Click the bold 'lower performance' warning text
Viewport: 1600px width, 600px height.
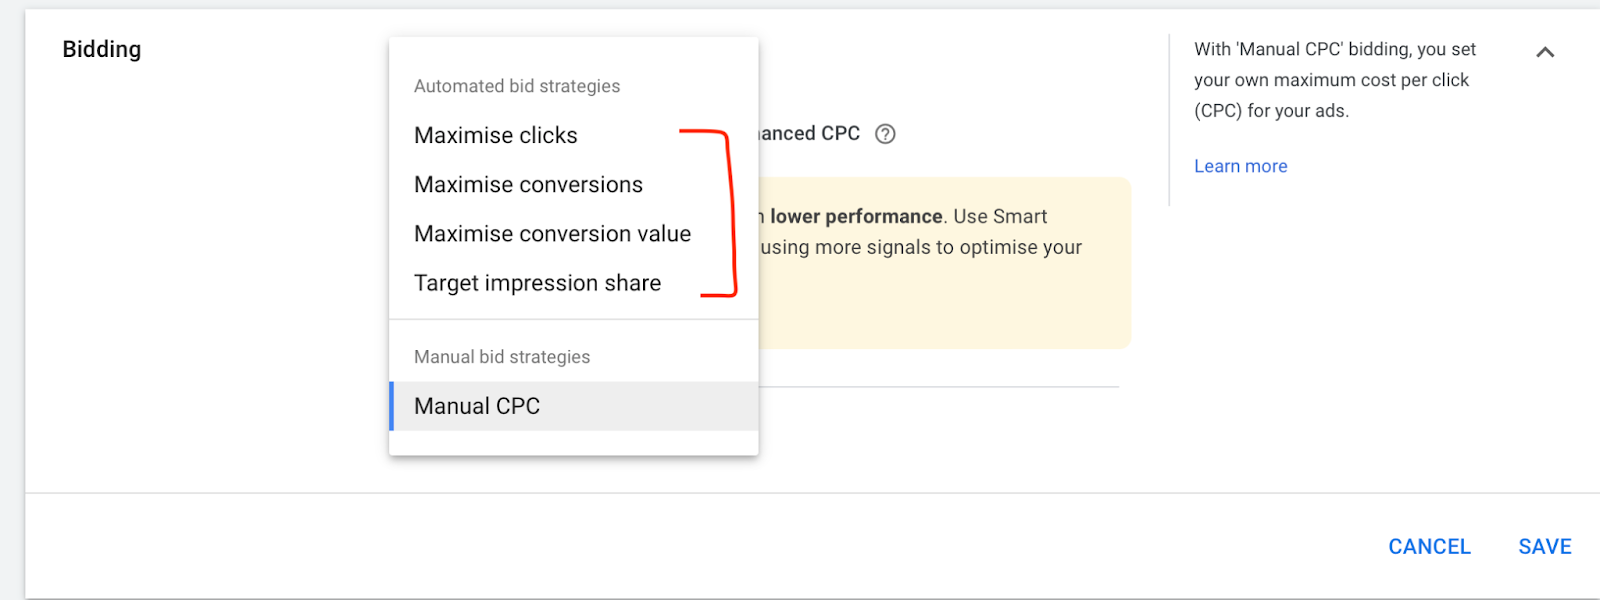(x=856, y=216)
